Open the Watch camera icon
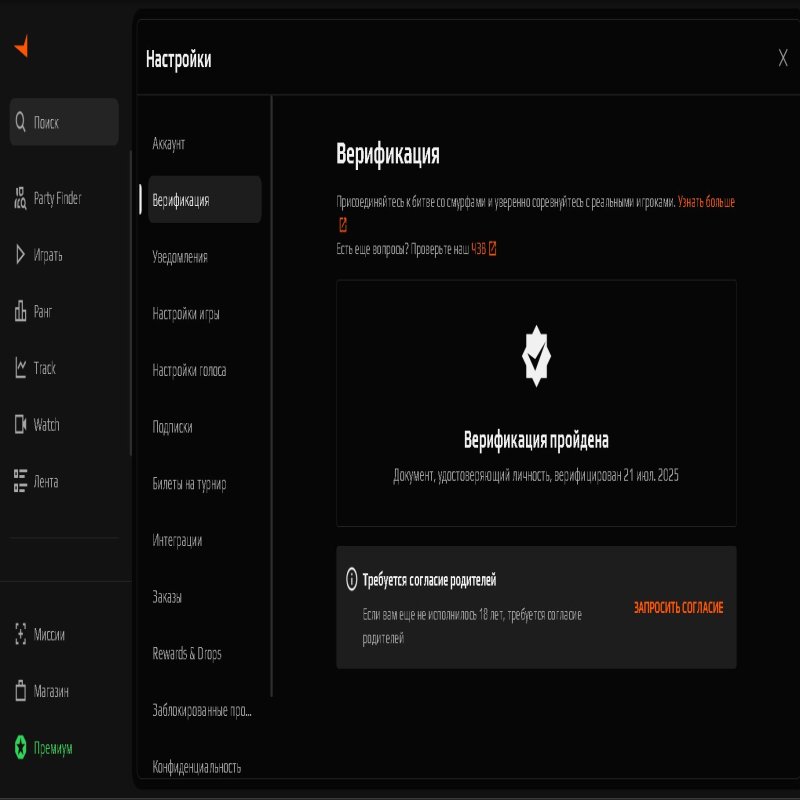Viewport: 800px width, 800px height. (20, 425)
